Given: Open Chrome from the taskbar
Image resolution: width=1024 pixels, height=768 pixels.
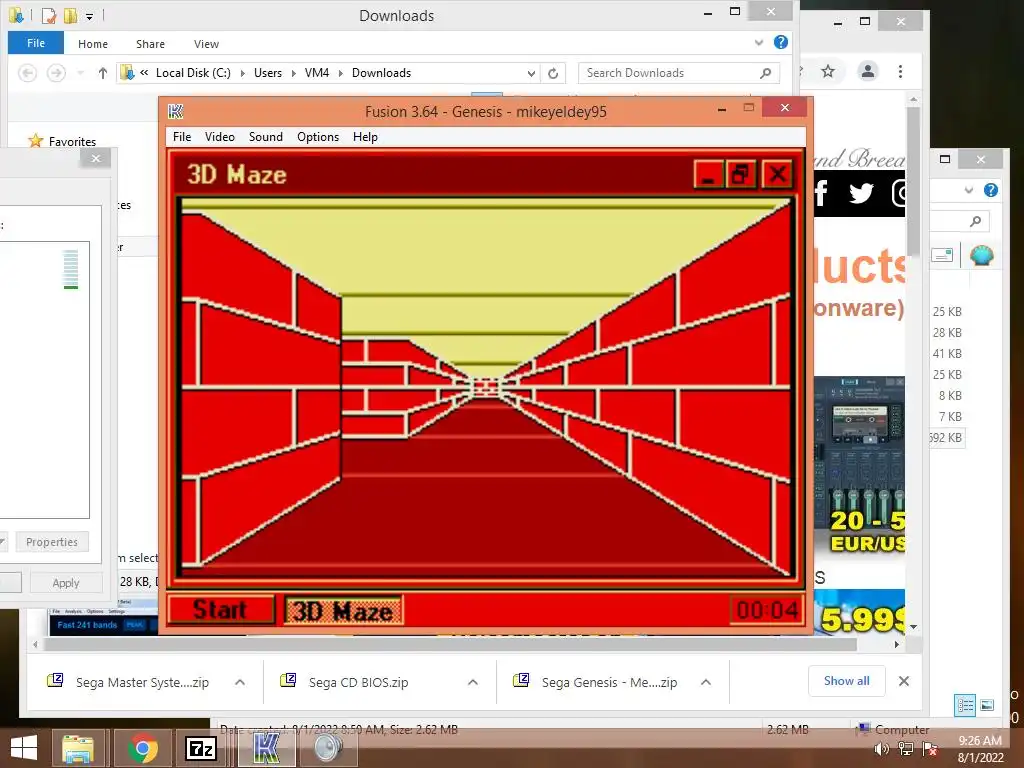Looking at the screenshot, I should click(142, 748).
